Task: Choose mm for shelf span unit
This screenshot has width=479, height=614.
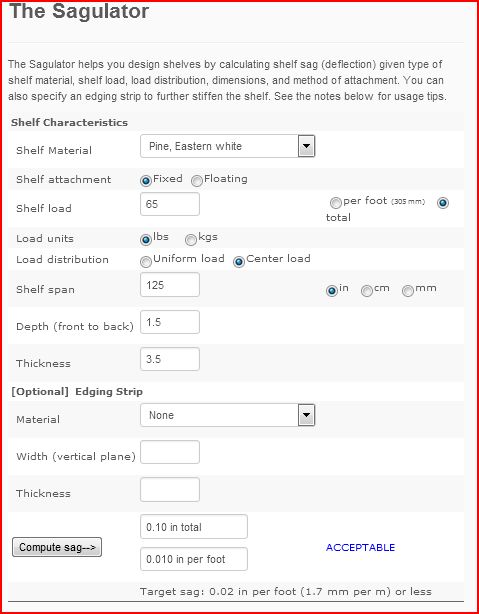Action: tap(408, 291)
